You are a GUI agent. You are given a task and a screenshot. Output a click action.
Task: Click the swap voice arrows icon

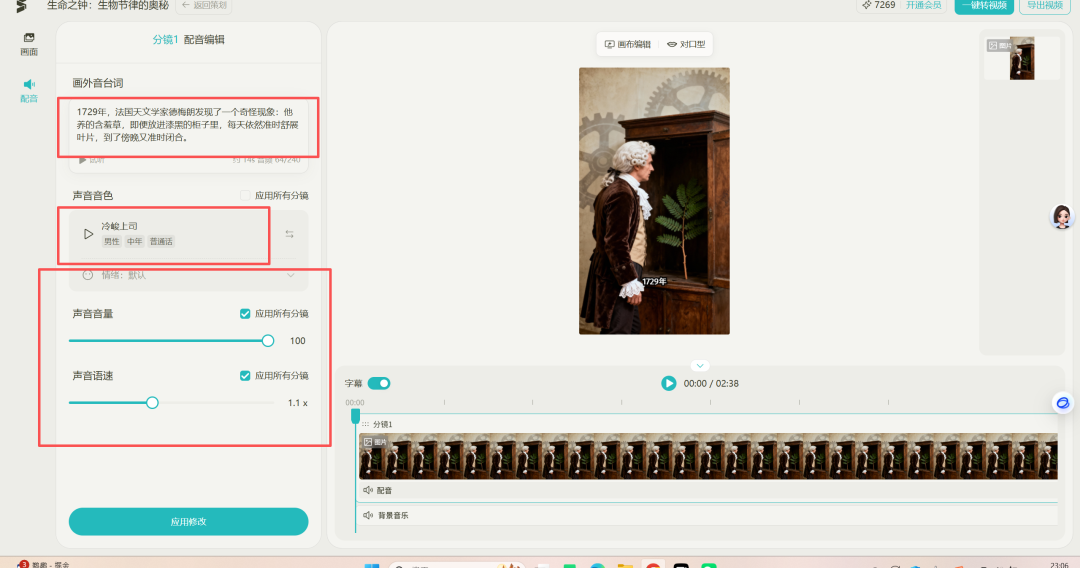(289, 234)
